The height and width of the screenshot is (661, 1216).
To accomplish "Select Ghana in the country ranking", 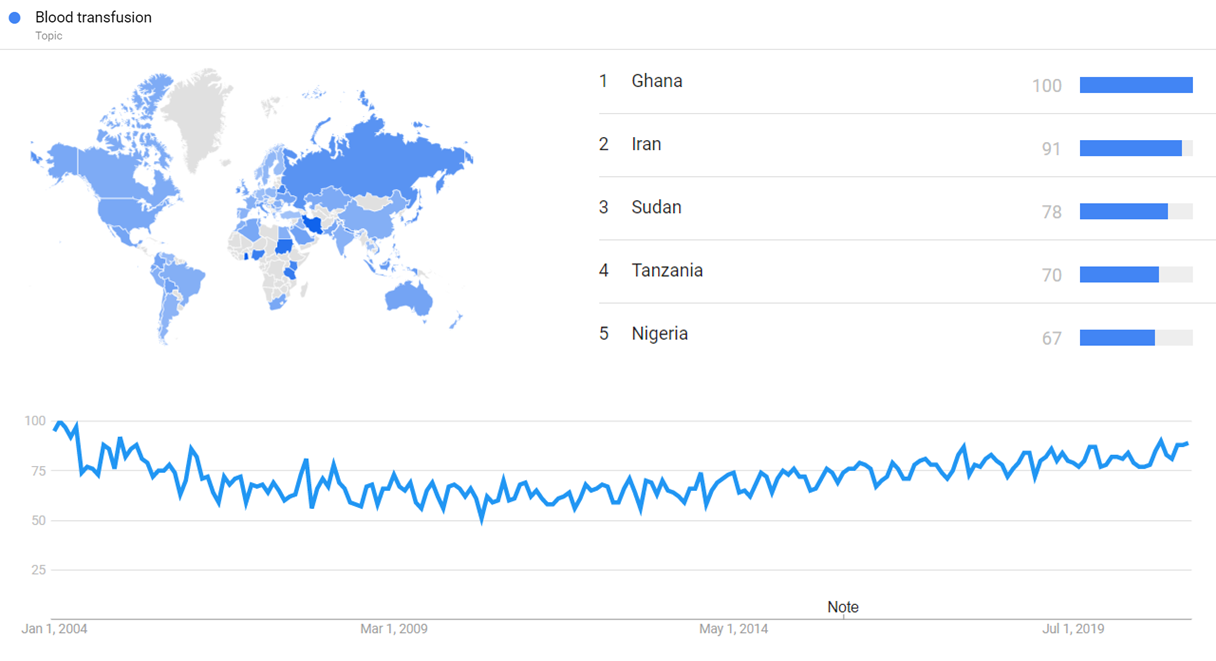I will [657, 81].
